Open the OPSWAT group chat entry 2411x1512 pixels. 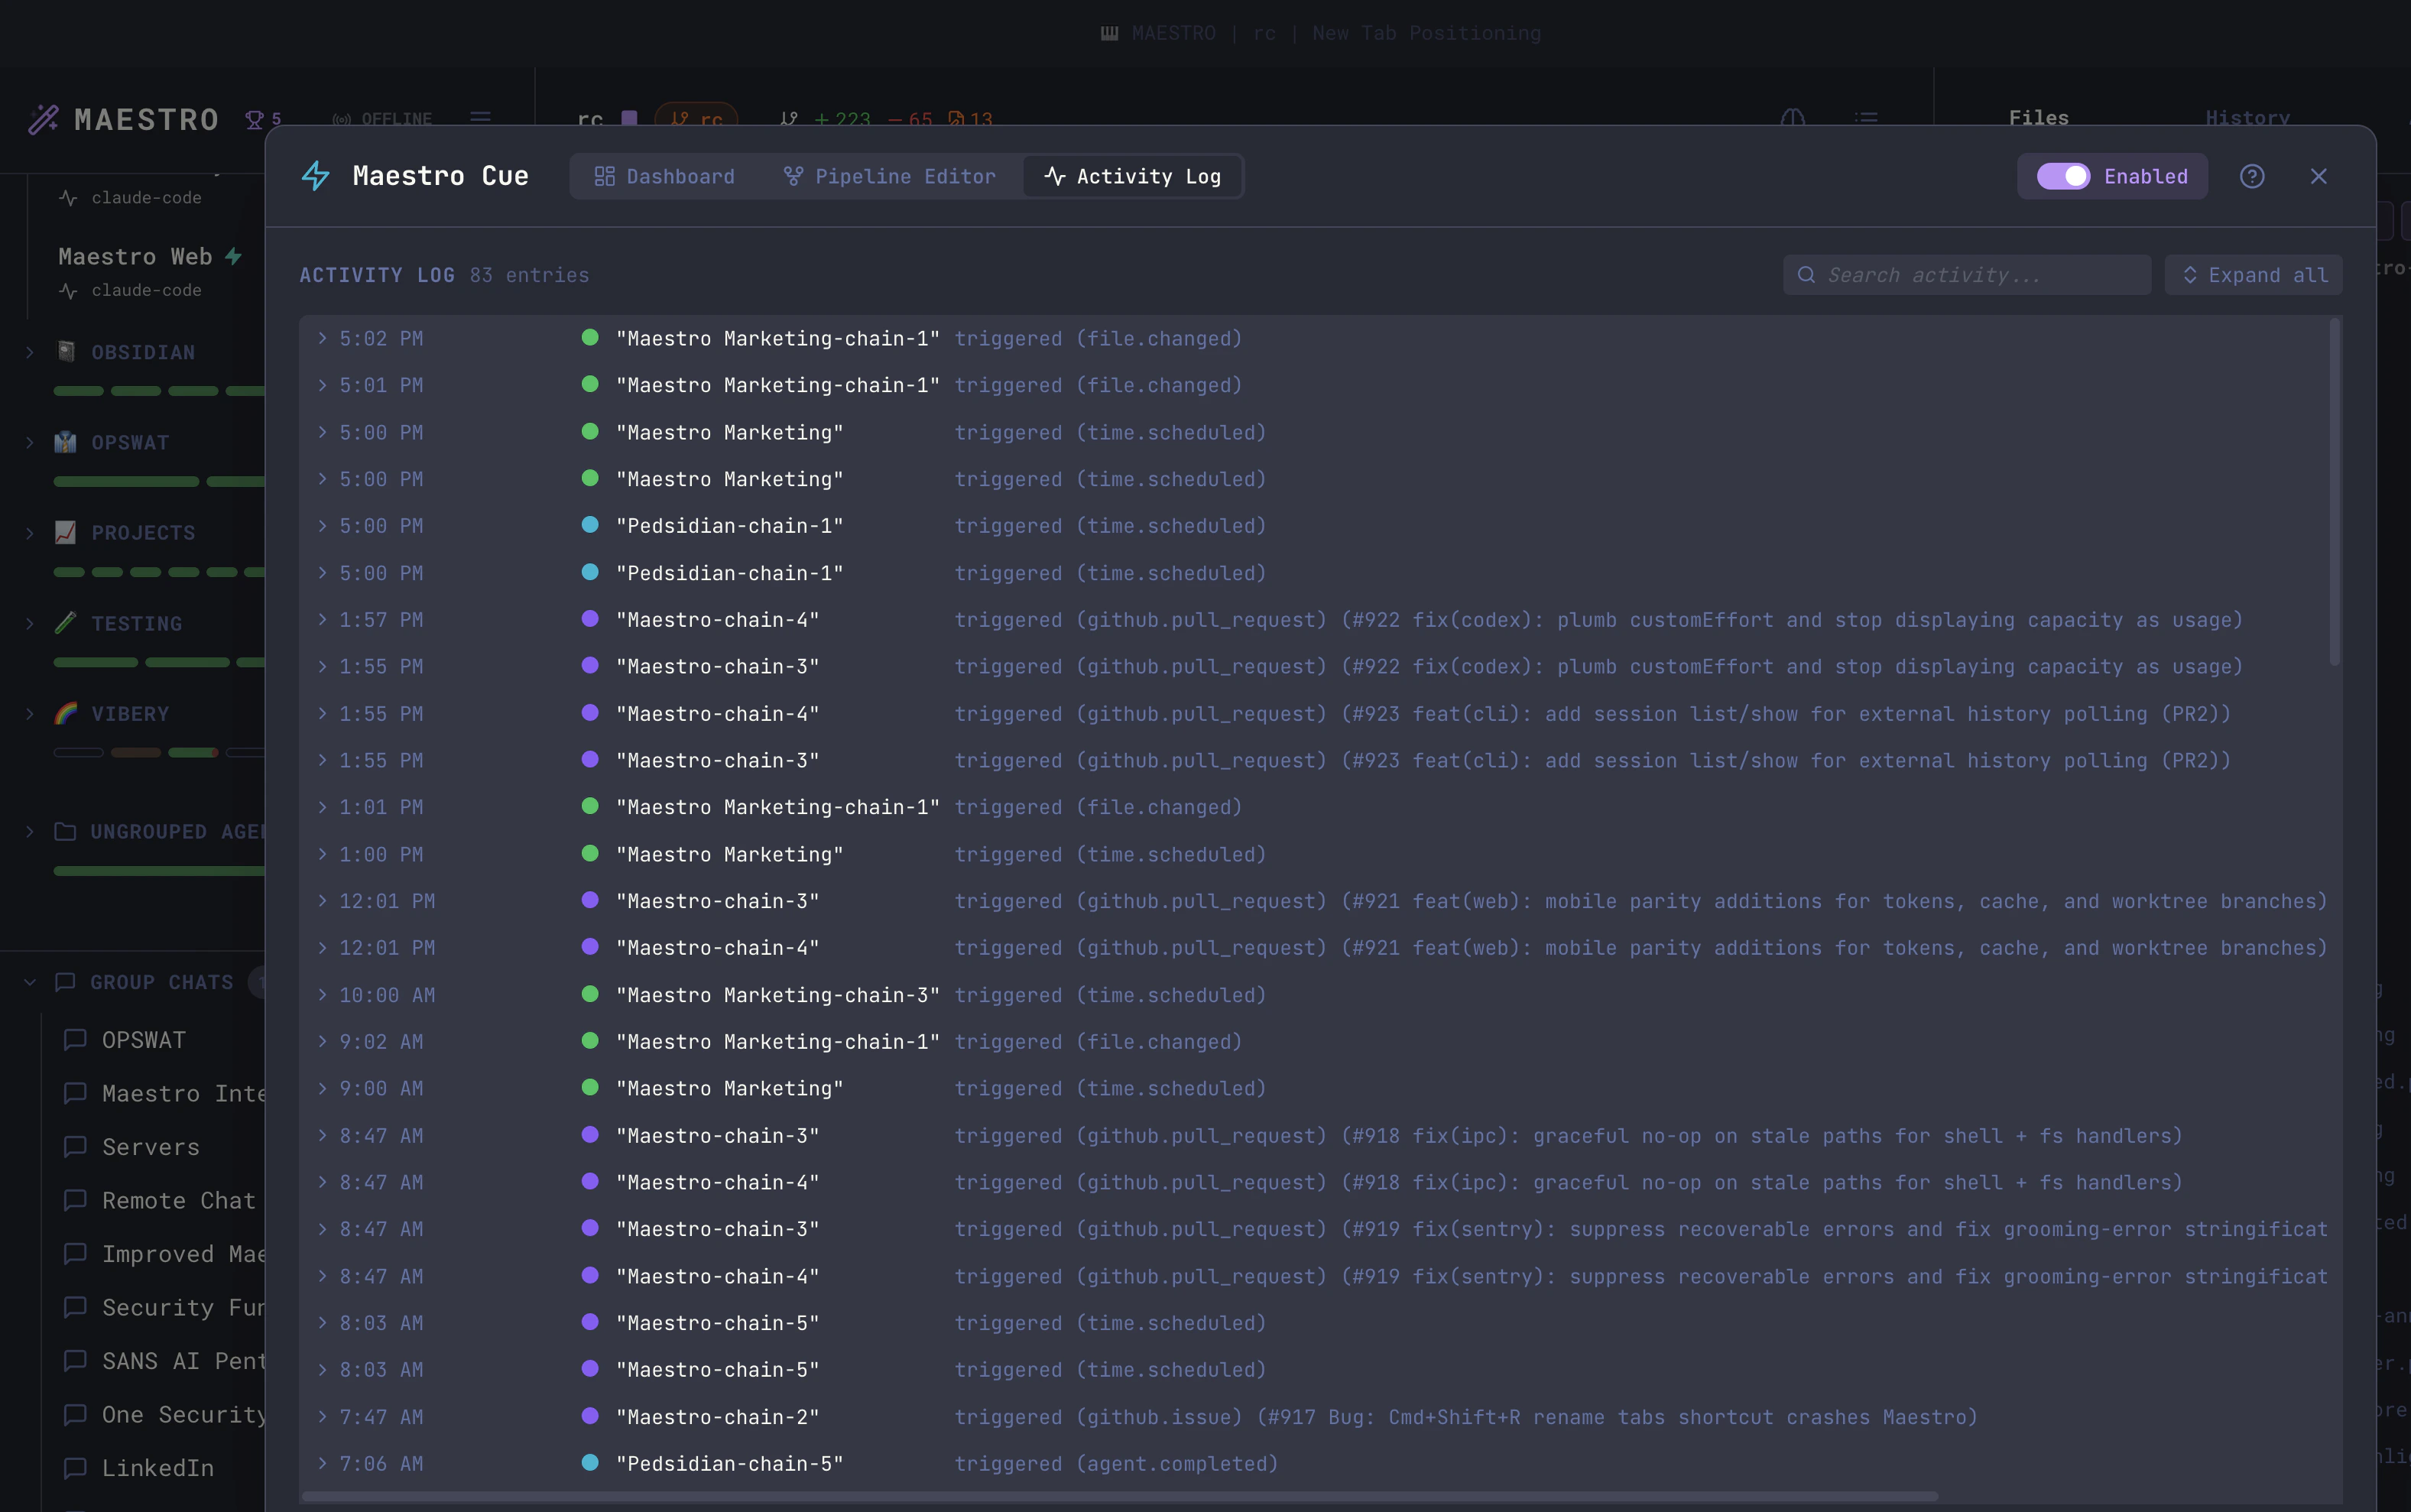pyautogui.click(x=144, y=1040)
